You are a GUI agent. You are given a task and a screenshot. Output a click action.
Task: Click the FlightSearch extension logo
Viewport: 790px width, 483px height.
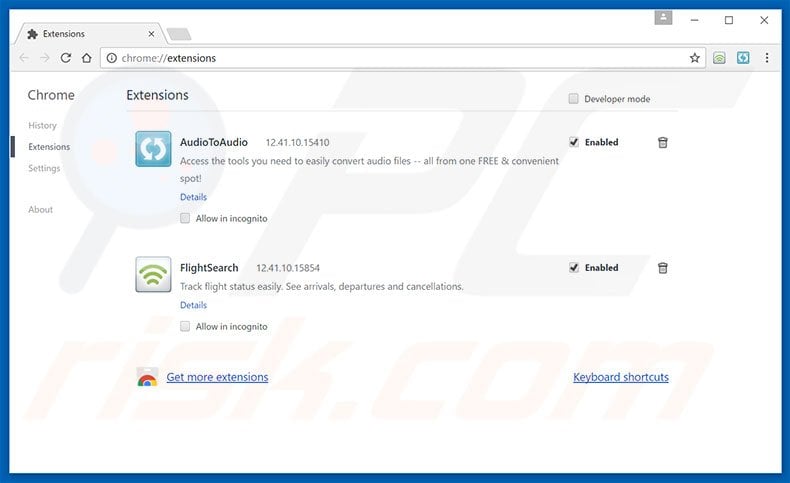point(153,274)
